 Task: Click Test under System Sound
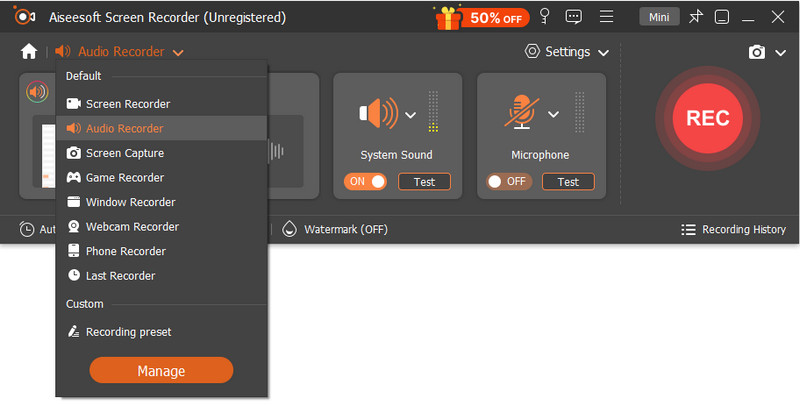tap(424, 182)
